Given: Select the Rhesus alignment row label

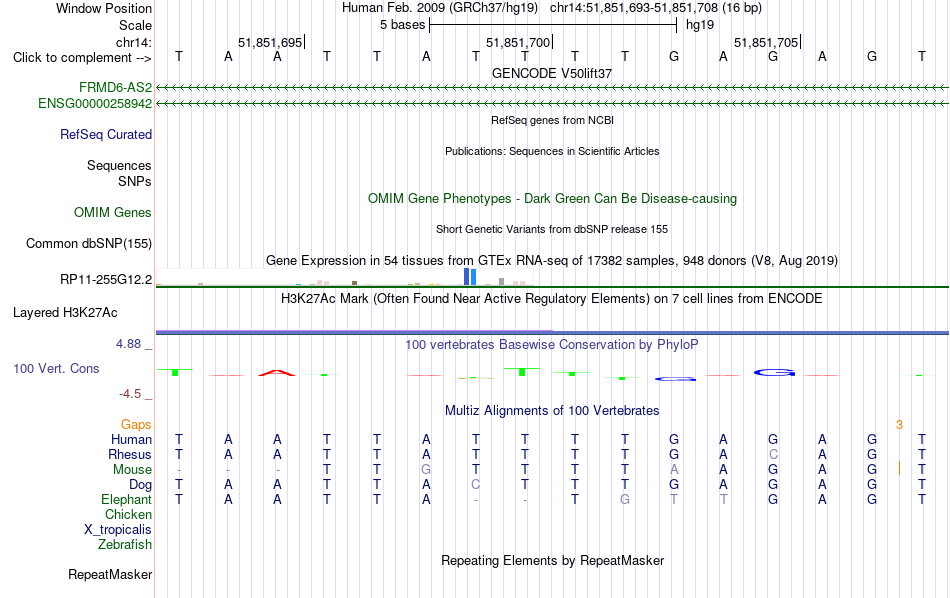Looking at the screenshot, I should click(130, 454).
